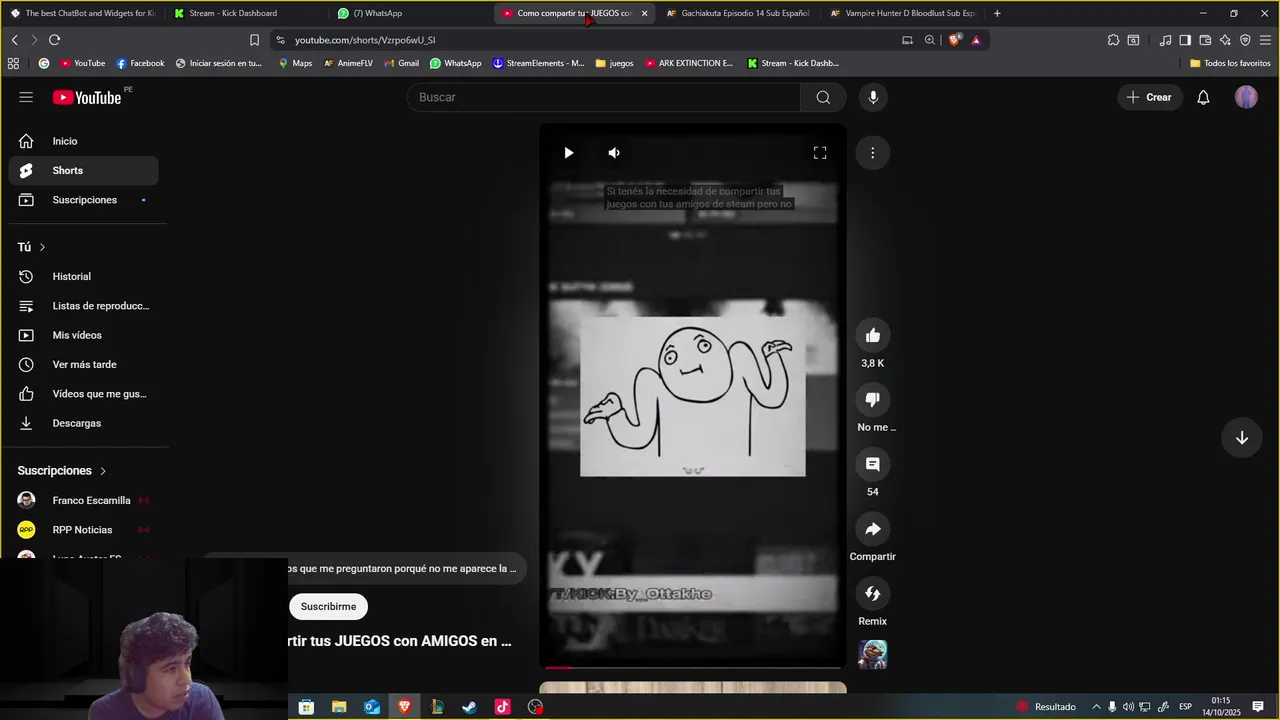
Task: Subscribe using the Suscribirme button
Action: click(x=328, y=607)
